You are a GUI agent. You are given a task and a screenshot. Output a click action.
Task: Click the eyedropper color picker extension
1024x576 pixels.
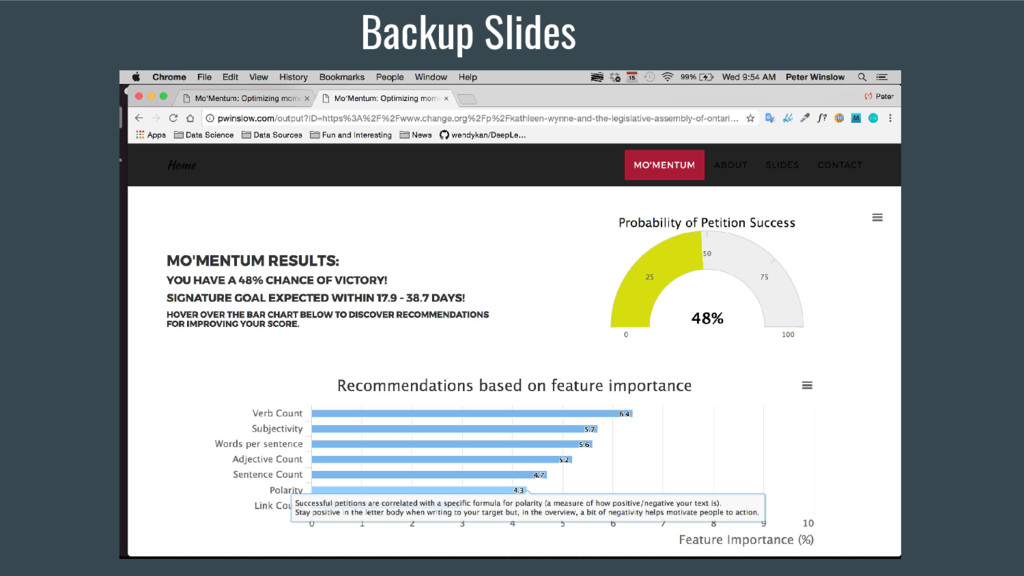point(805,118)
